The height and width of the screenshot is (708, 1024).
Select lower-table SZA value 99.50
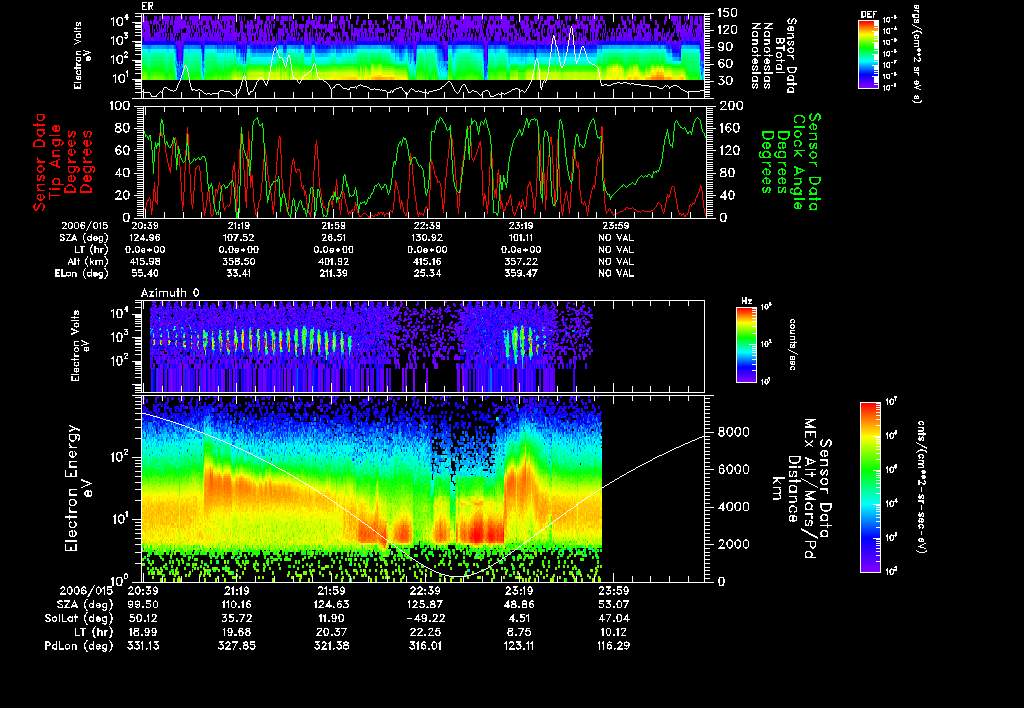click(x=143, y=605)
